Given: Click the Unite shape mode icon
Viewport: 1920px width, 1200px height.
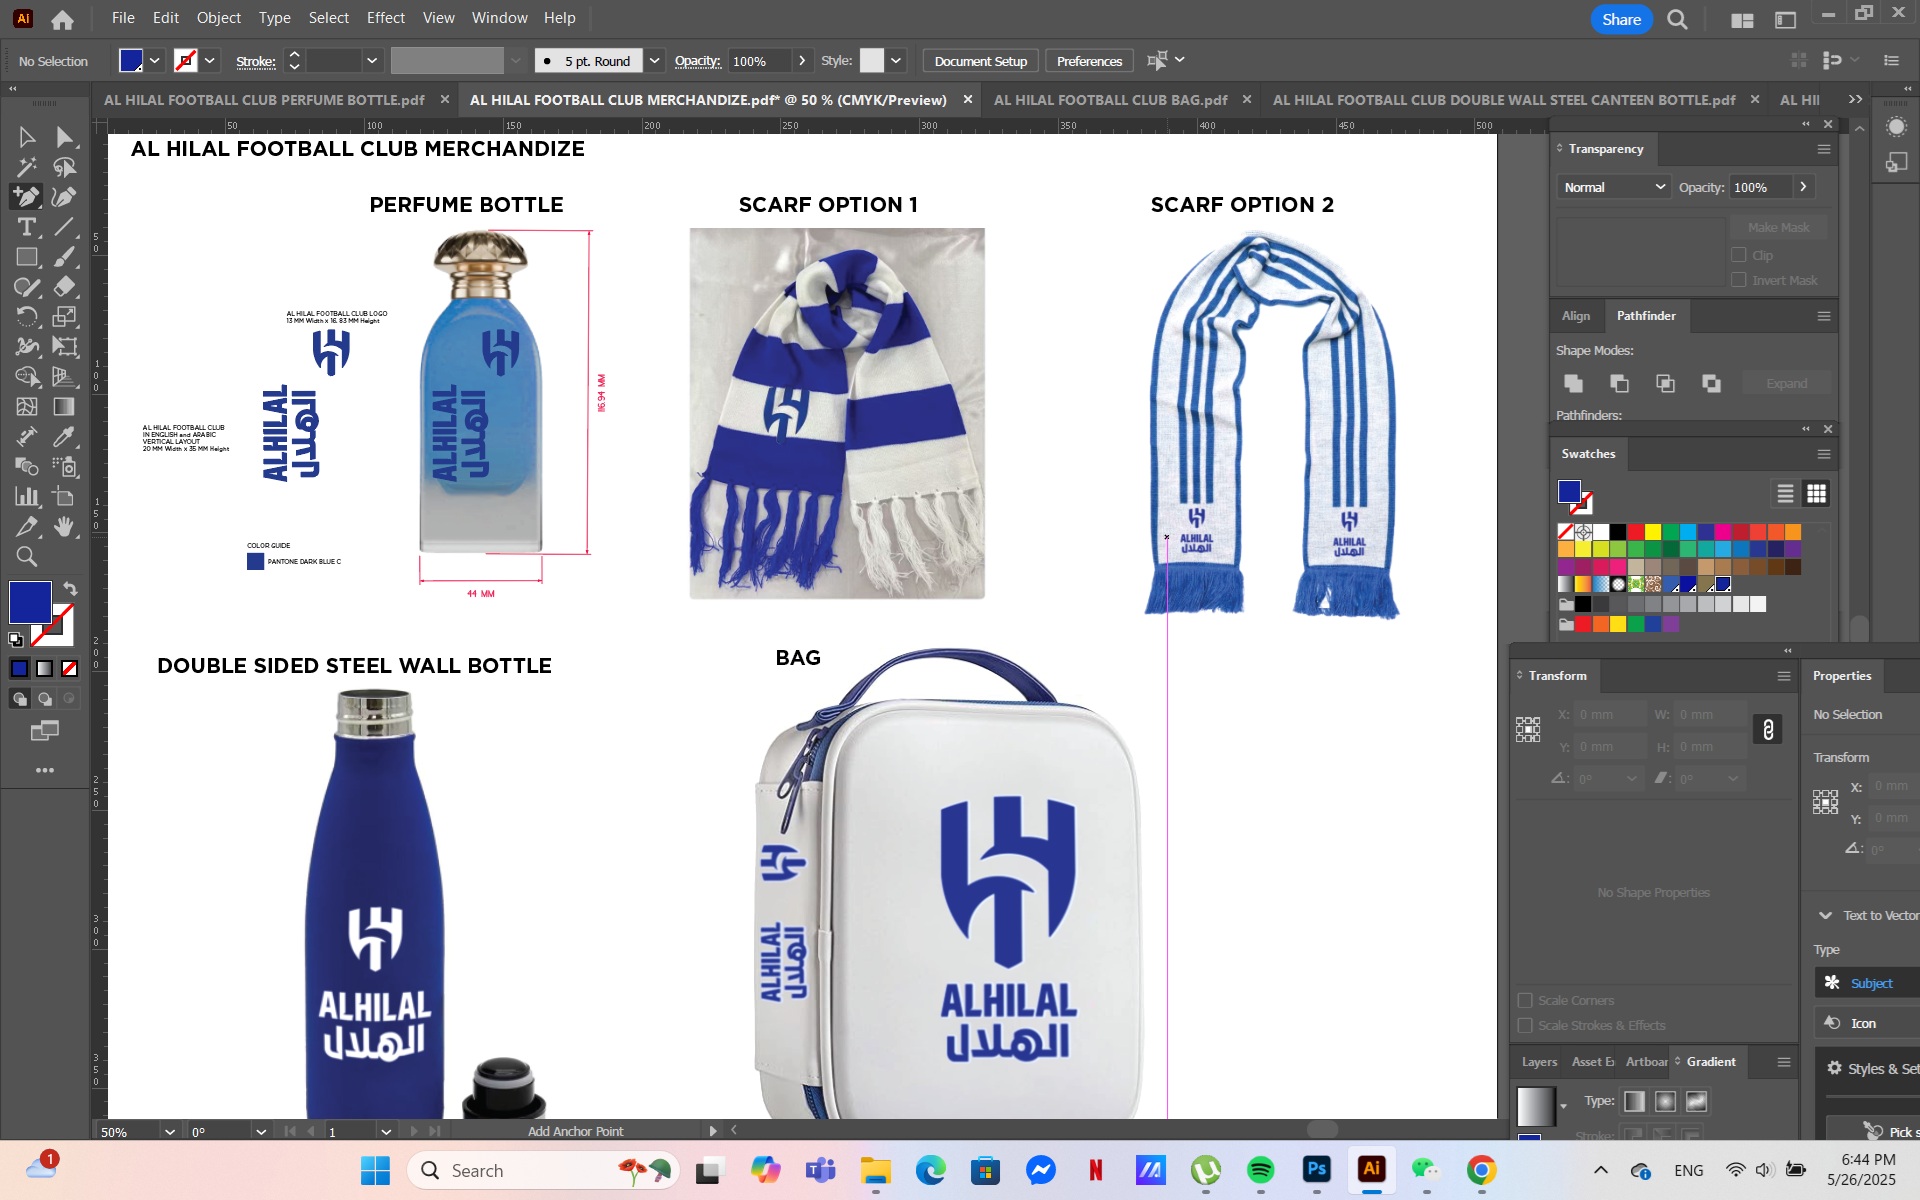Looking at the screenshot, I should [1573, 383].
